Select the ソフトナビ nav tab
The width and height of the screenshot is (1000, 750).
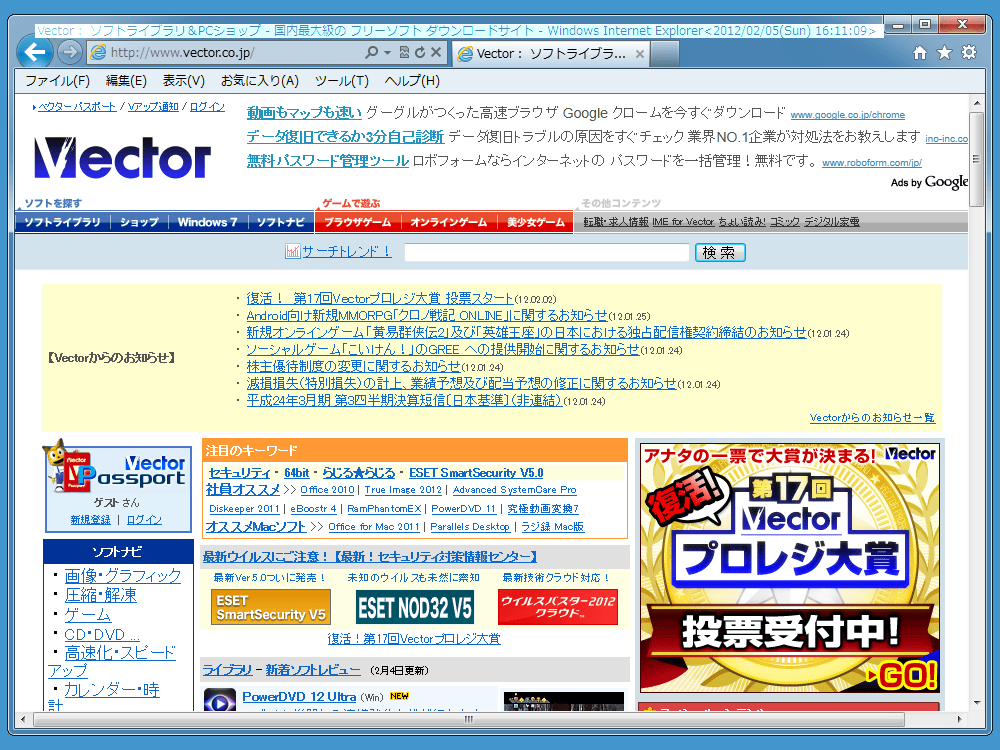(x=281, y=222)
